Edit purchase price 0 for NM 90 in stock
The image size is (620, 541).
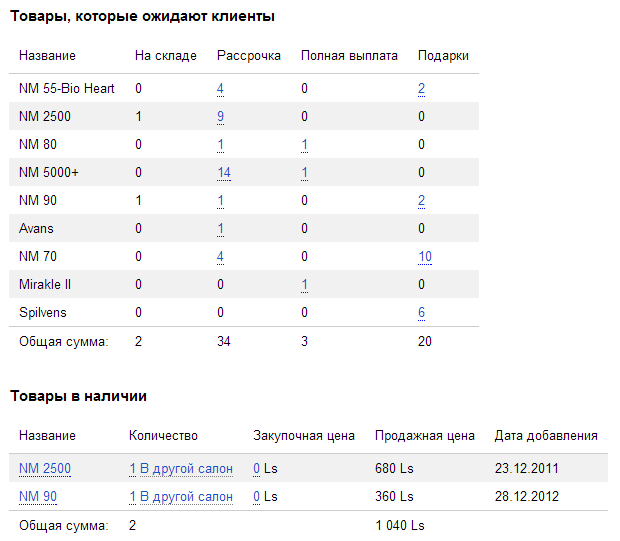(257, 496)
